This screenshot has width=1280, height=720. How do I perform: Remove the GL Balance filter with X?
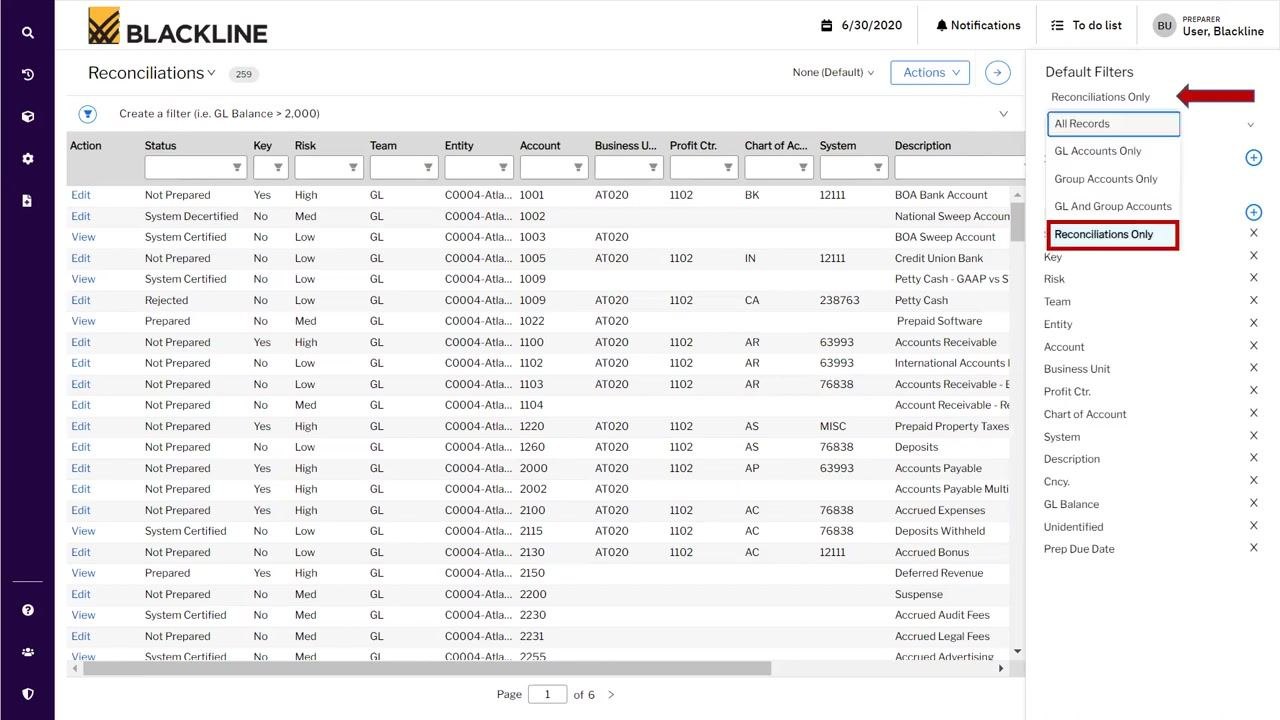click(1254, 503)
